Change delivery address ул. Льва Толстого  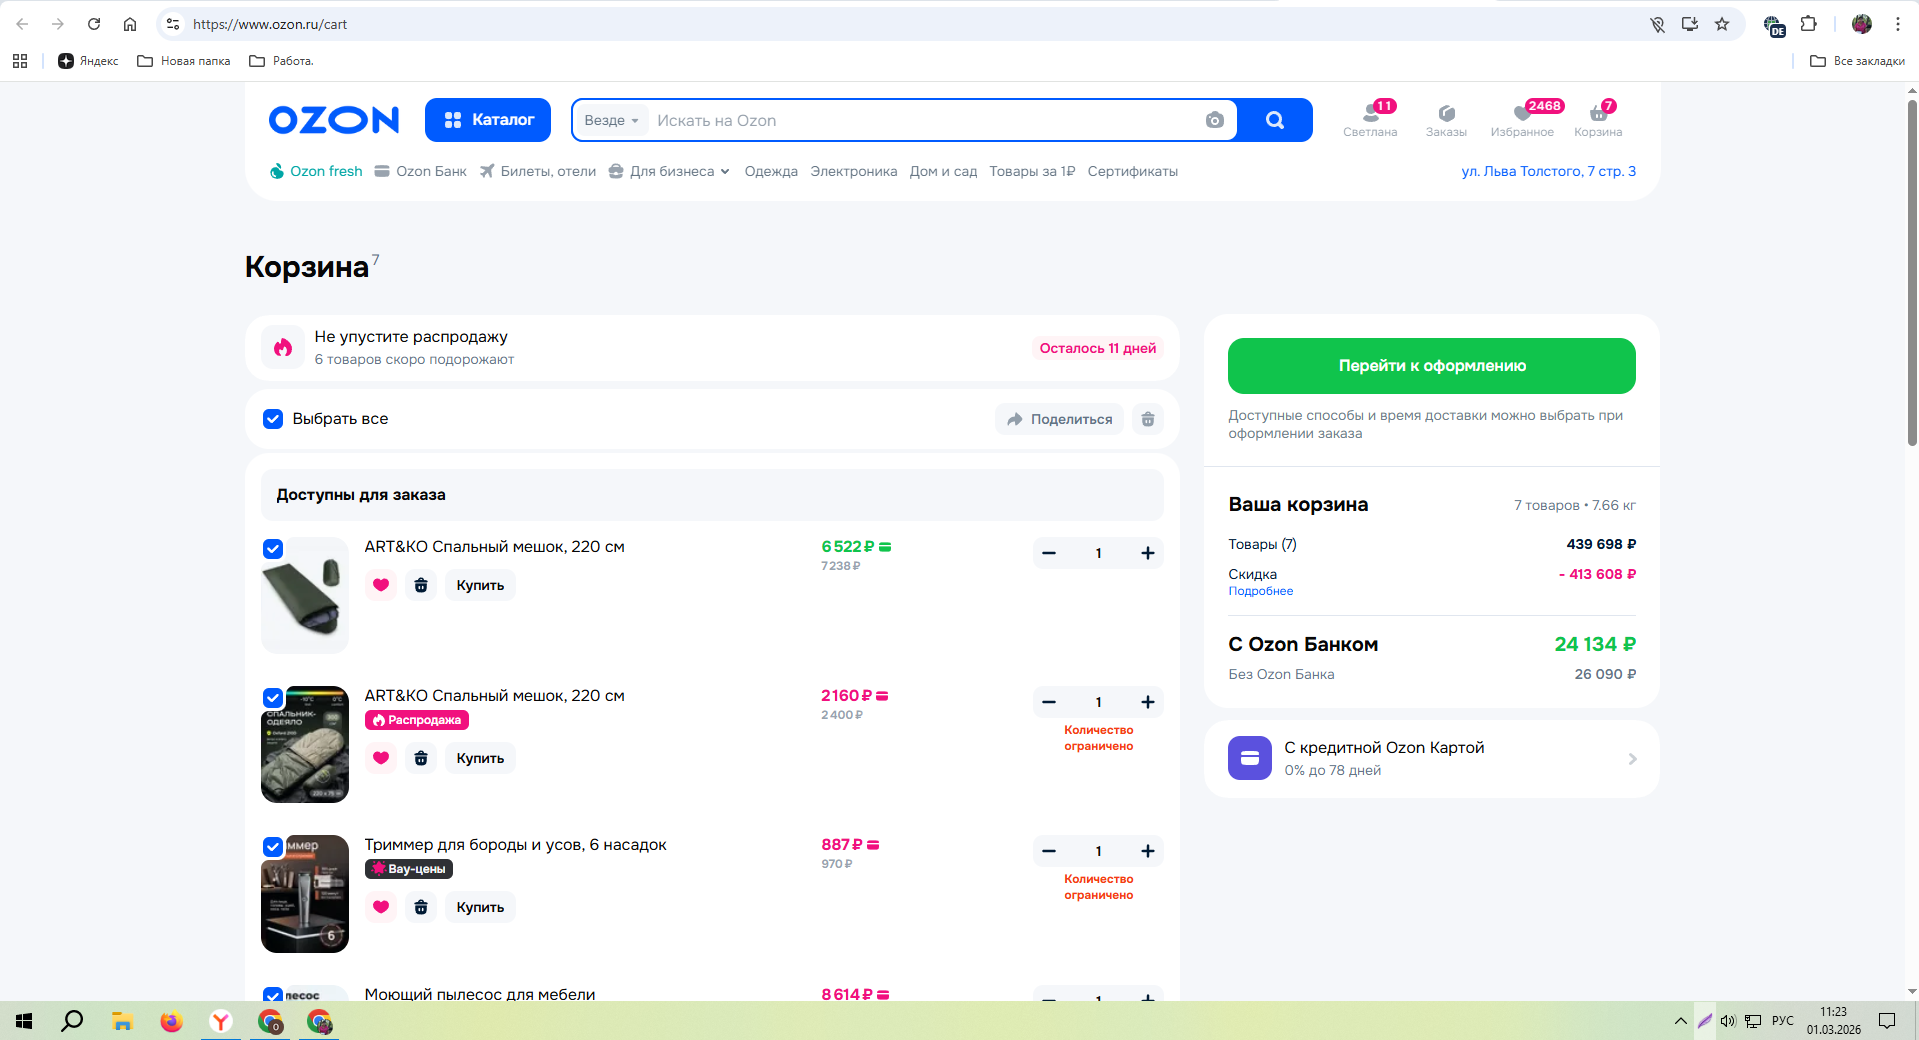coord(1549,172)
